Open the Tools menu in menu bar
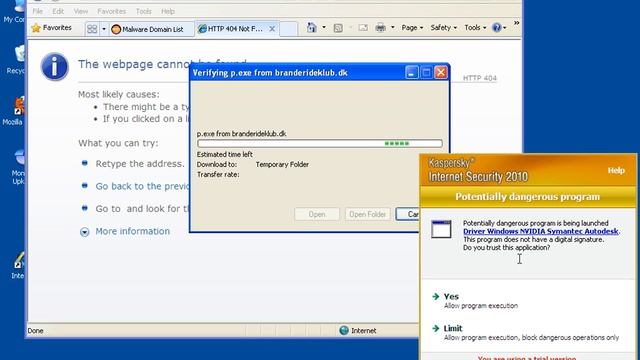 click(143, 11)
